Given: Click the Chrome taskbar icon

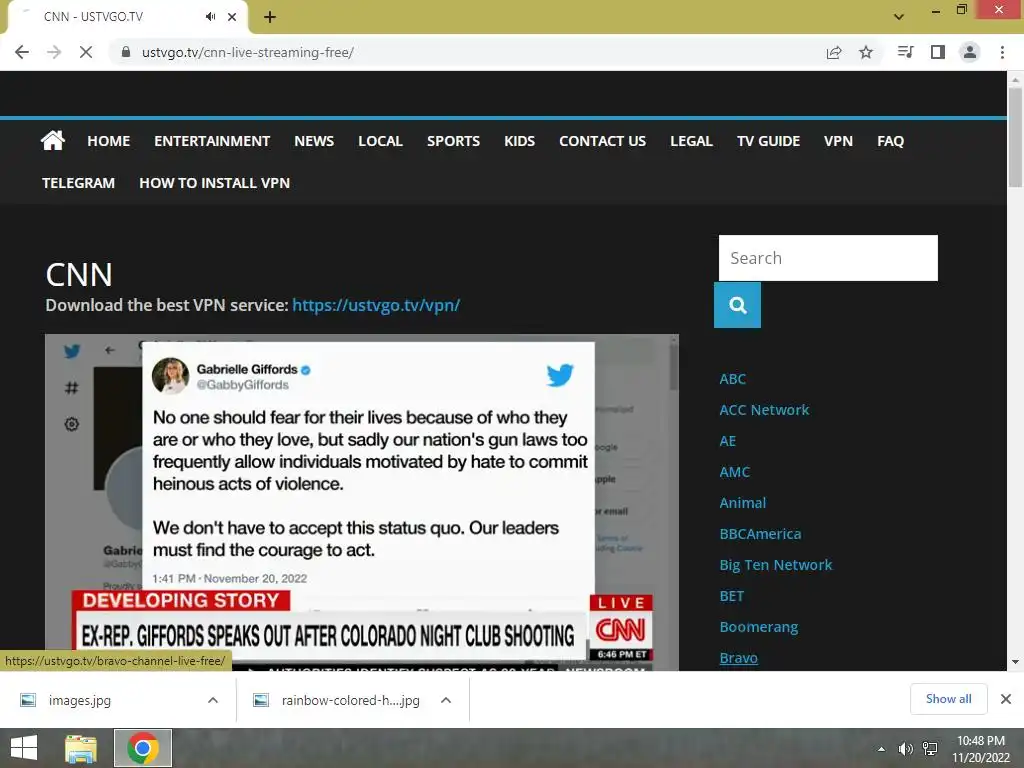Looking at the screenshot, I should click(x=143, y=748).
